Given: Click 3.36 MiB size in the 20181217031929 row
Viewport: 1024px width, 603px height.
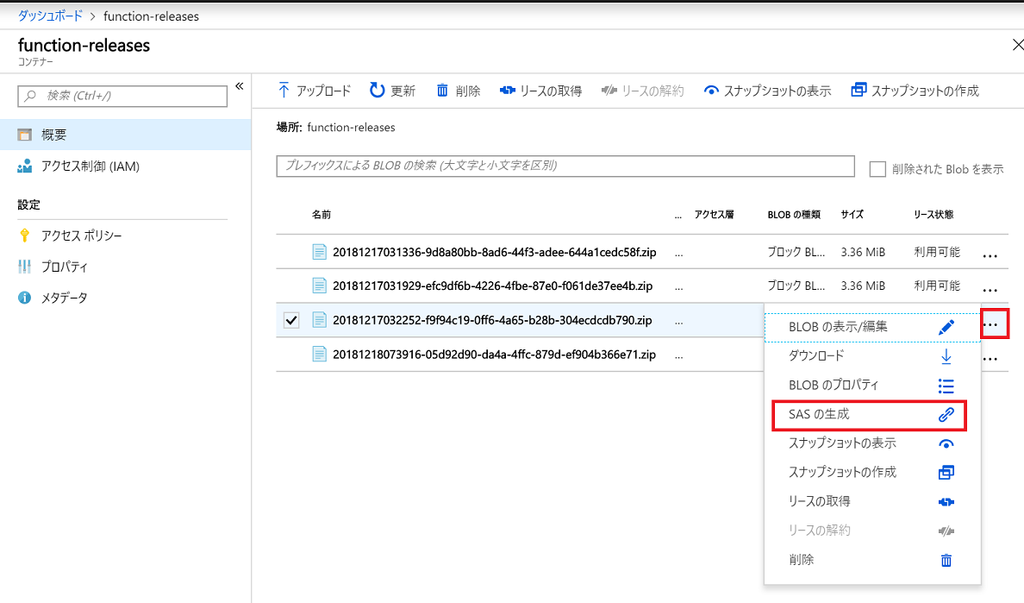Looking at the screenshot, I should pyautogui.click(x=863, y=286).
